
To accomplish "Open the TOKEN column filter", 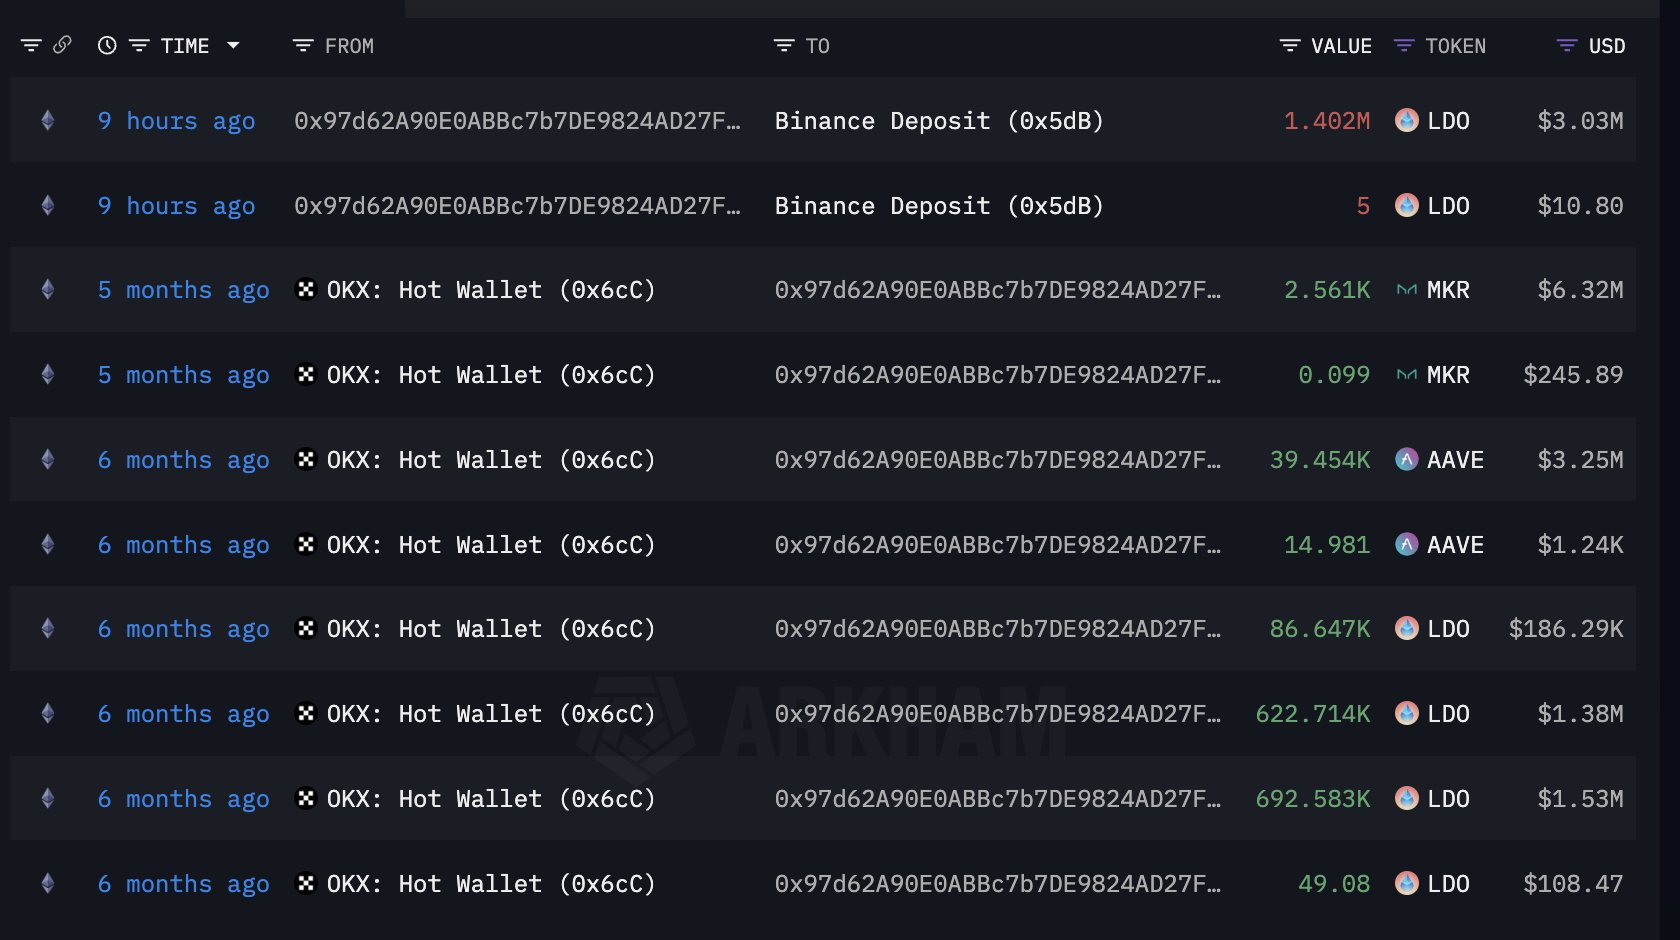I will pos(1404,45).
